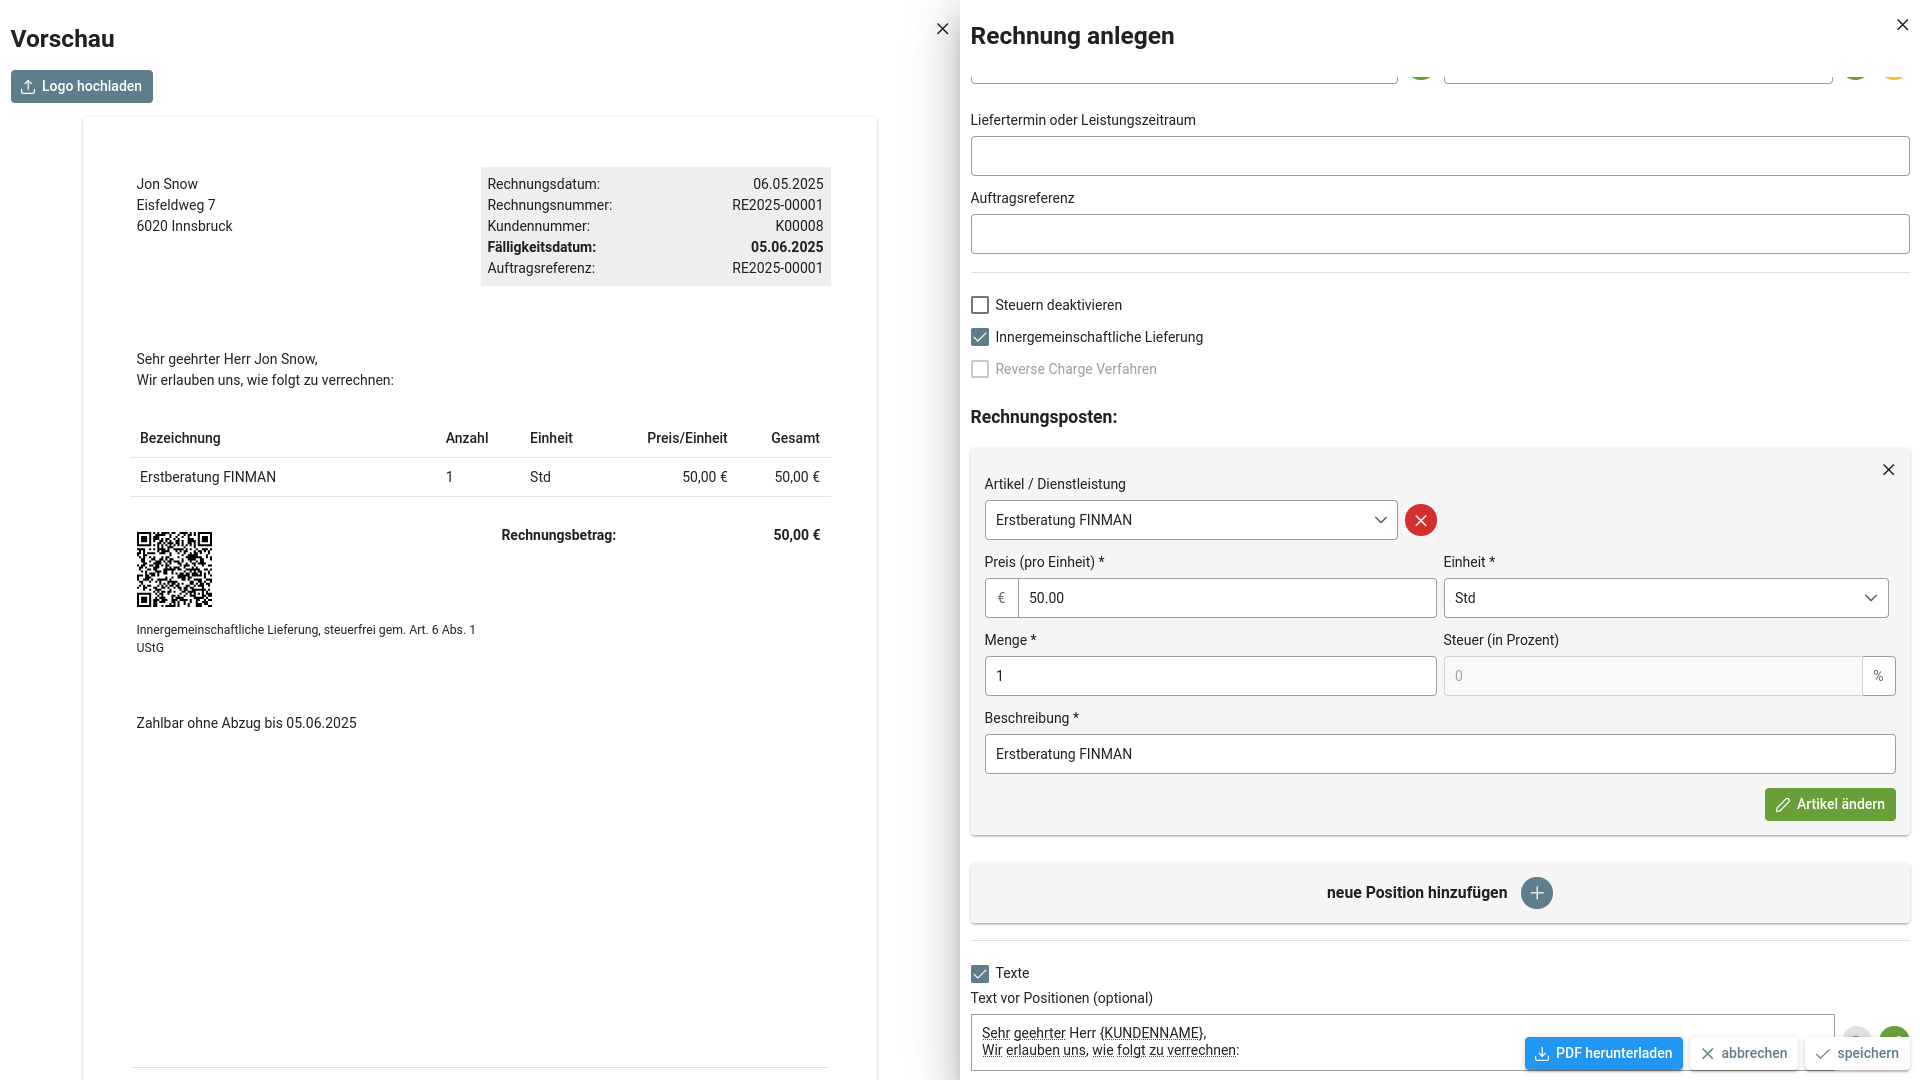The height and width of the screenshot is (1080, 1920).
Task: Open Artikel / Dienstleistung dropdown
Action: click(1191, 520)
